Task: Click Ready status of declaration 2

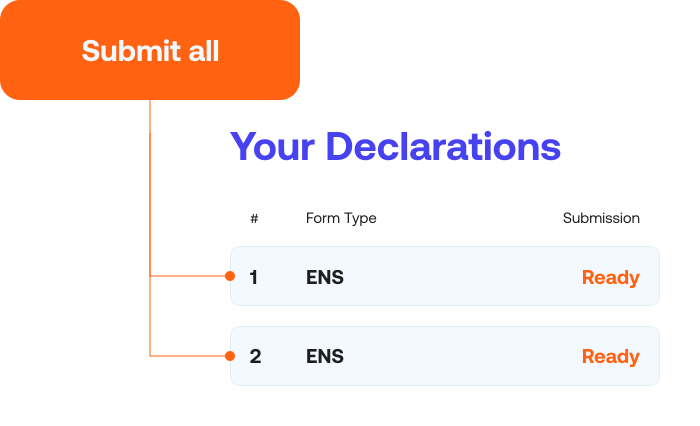Action: 610,357
